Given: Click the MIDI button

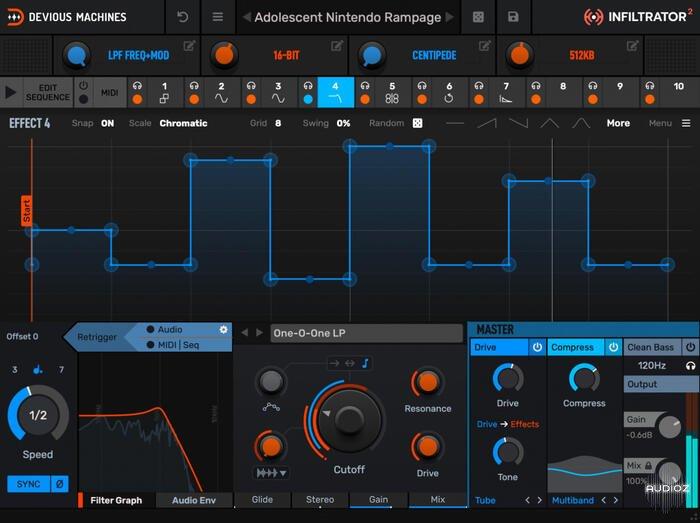Looking at the screenshot, I should tap(109, 92).
